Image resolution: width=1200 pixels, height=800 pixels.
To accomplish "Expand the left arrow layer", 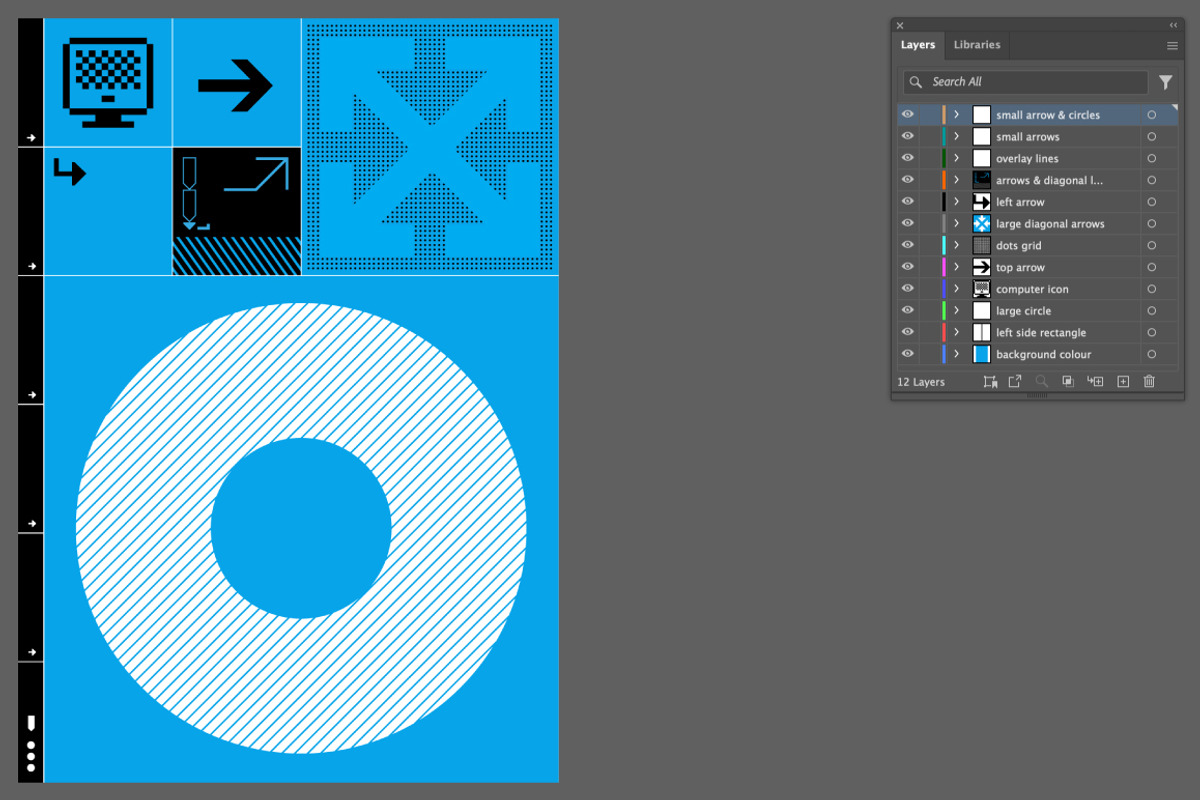I will (x=956, y=202).
